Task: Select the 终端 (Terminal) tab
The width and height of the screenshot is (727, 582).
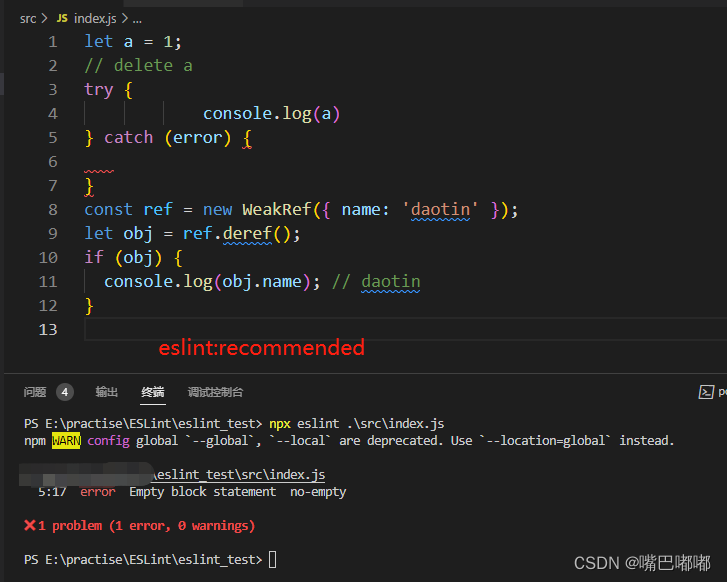Action: [153, 392]
